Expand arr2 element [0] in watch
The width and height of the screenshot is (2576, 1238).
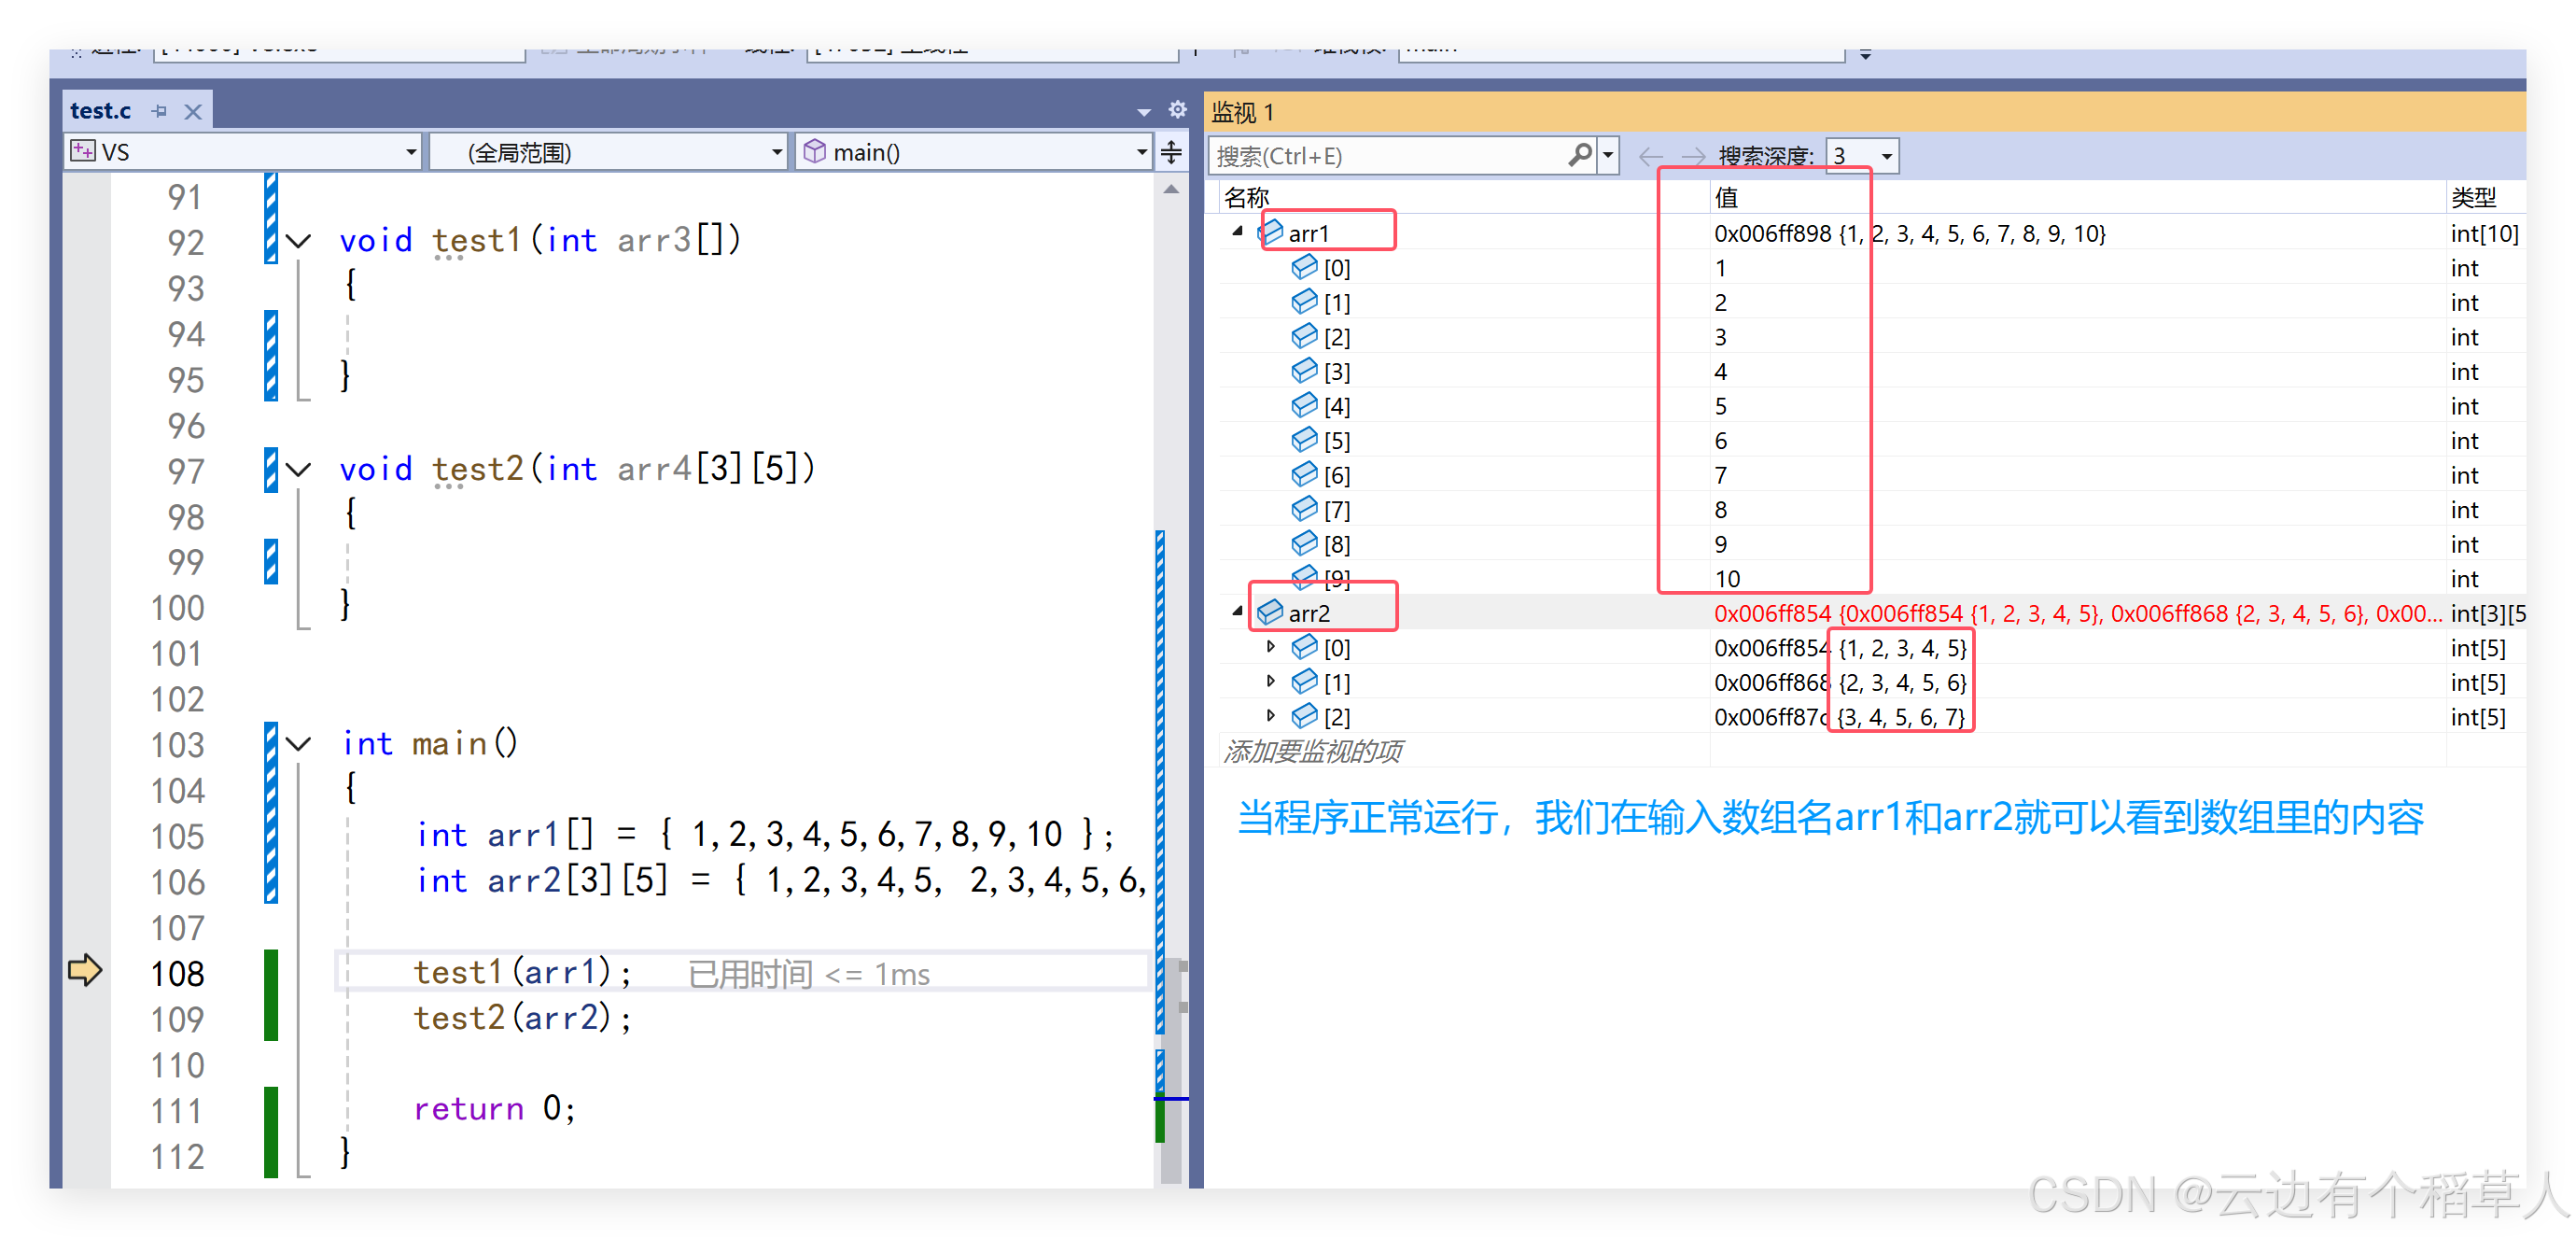tap(1270, 647)
